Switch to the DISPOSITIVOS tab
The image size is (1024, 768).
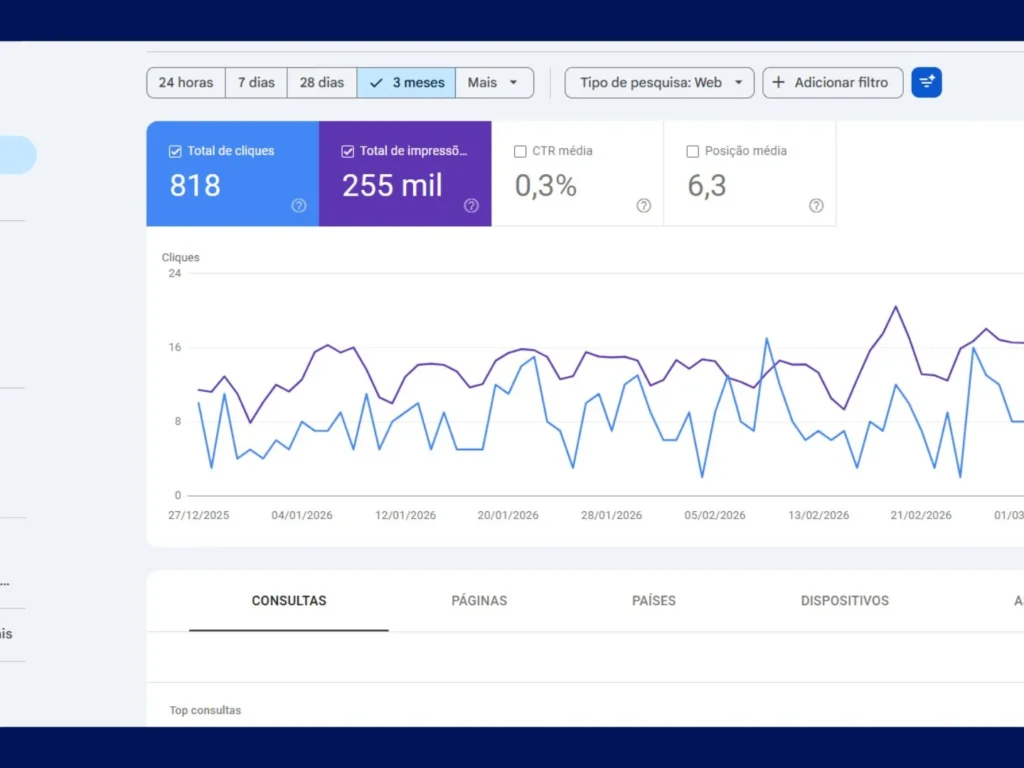tap(844, 601)
